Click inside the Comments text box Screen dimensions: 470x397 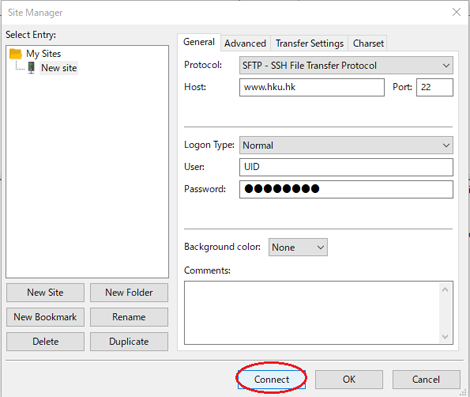tap(312, 313)
